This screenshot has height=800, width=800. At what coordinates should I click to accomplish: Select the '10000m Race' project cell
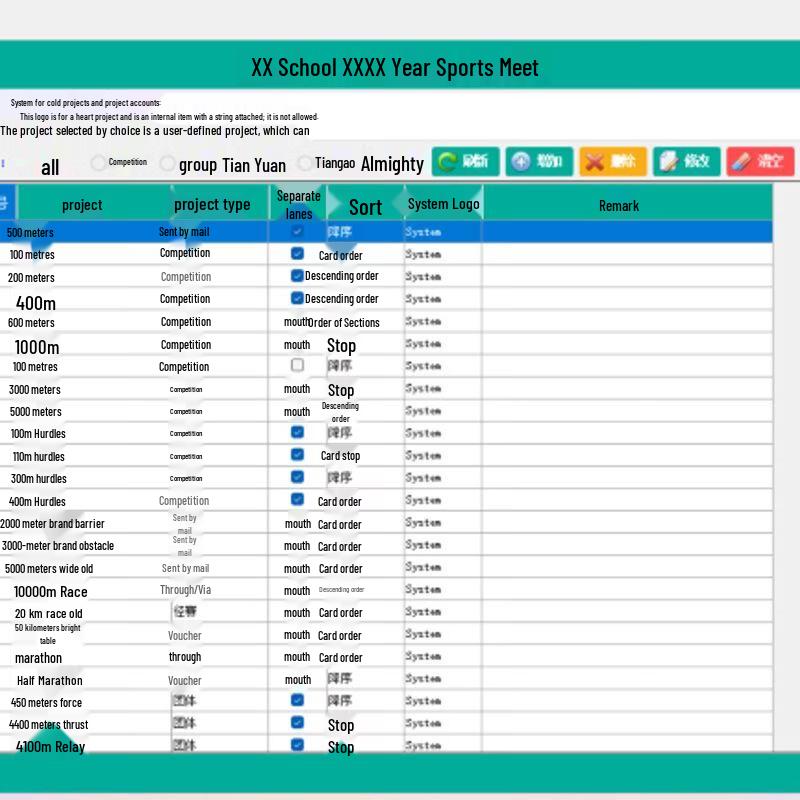point(51,592)
